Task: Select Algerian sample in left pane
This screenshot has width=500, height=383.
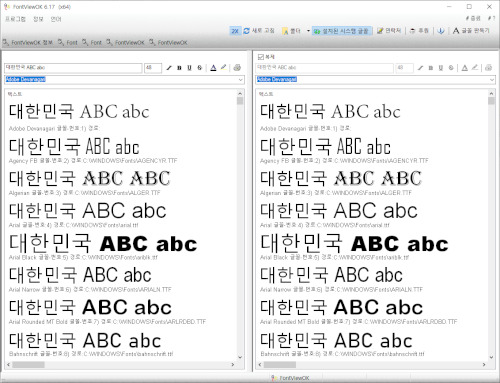Action: pyautogui.click(x=89, y=178)
